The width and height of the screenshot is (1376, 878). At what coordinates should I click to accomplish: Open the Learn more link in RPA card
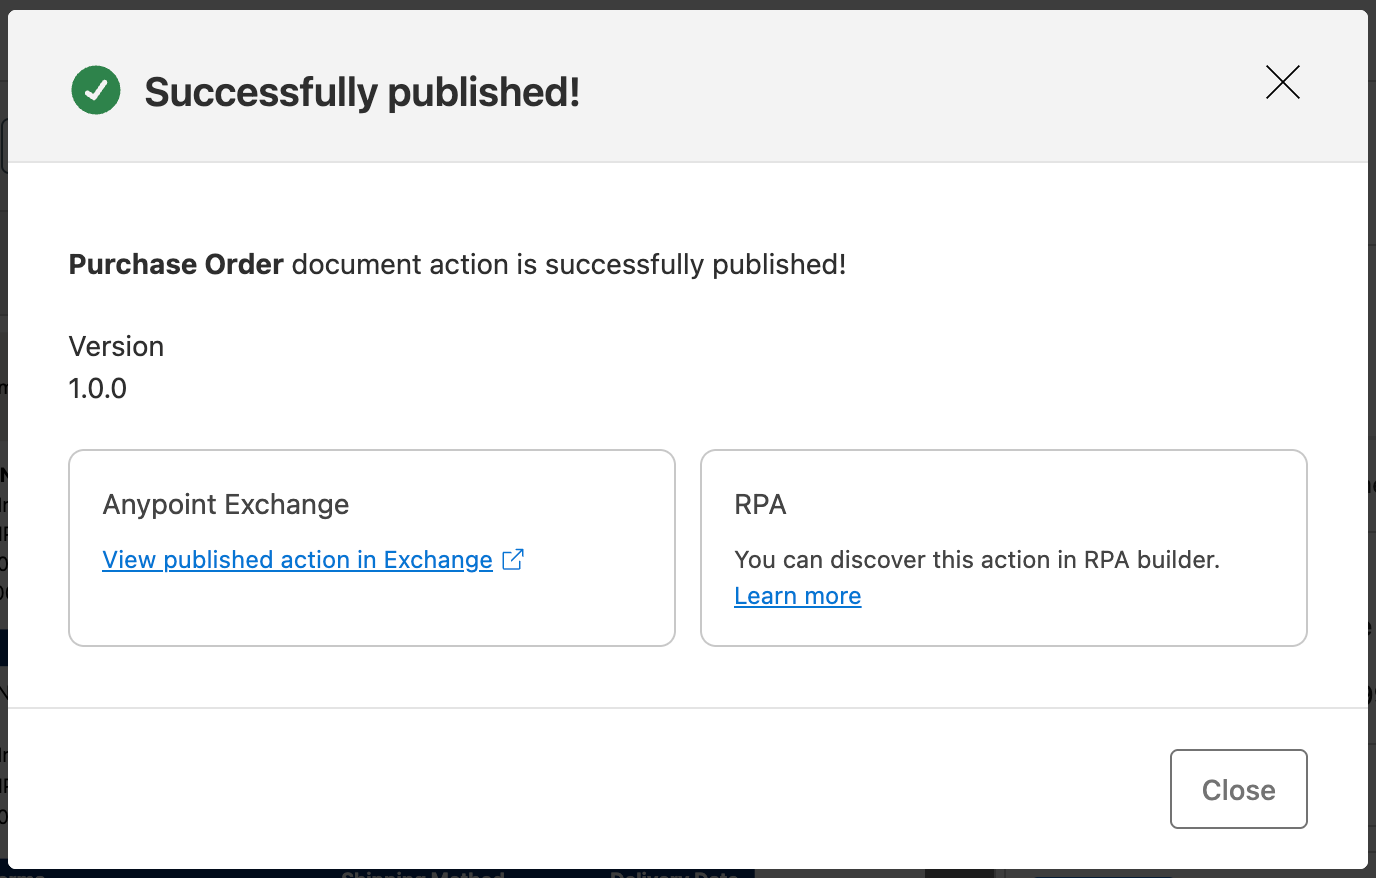[797, 595]
